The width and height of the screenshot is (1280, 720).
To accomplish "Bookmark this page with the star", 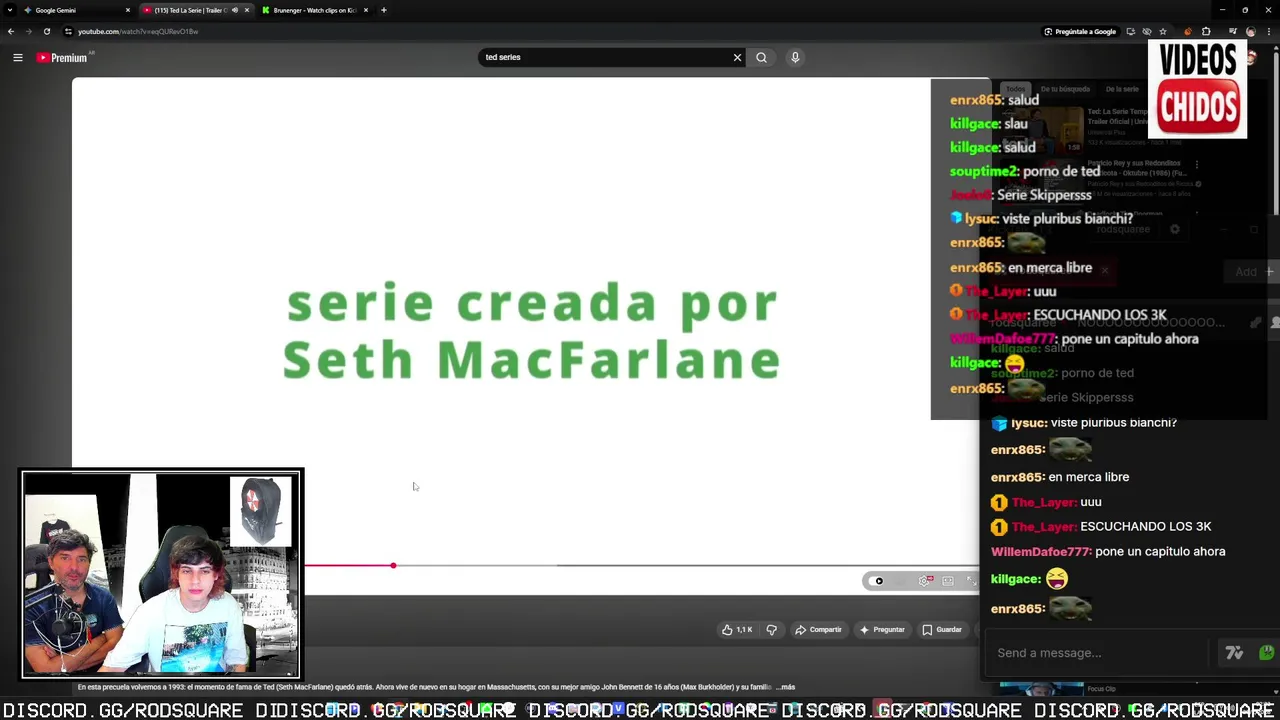I will click(x=1164, y=31).
